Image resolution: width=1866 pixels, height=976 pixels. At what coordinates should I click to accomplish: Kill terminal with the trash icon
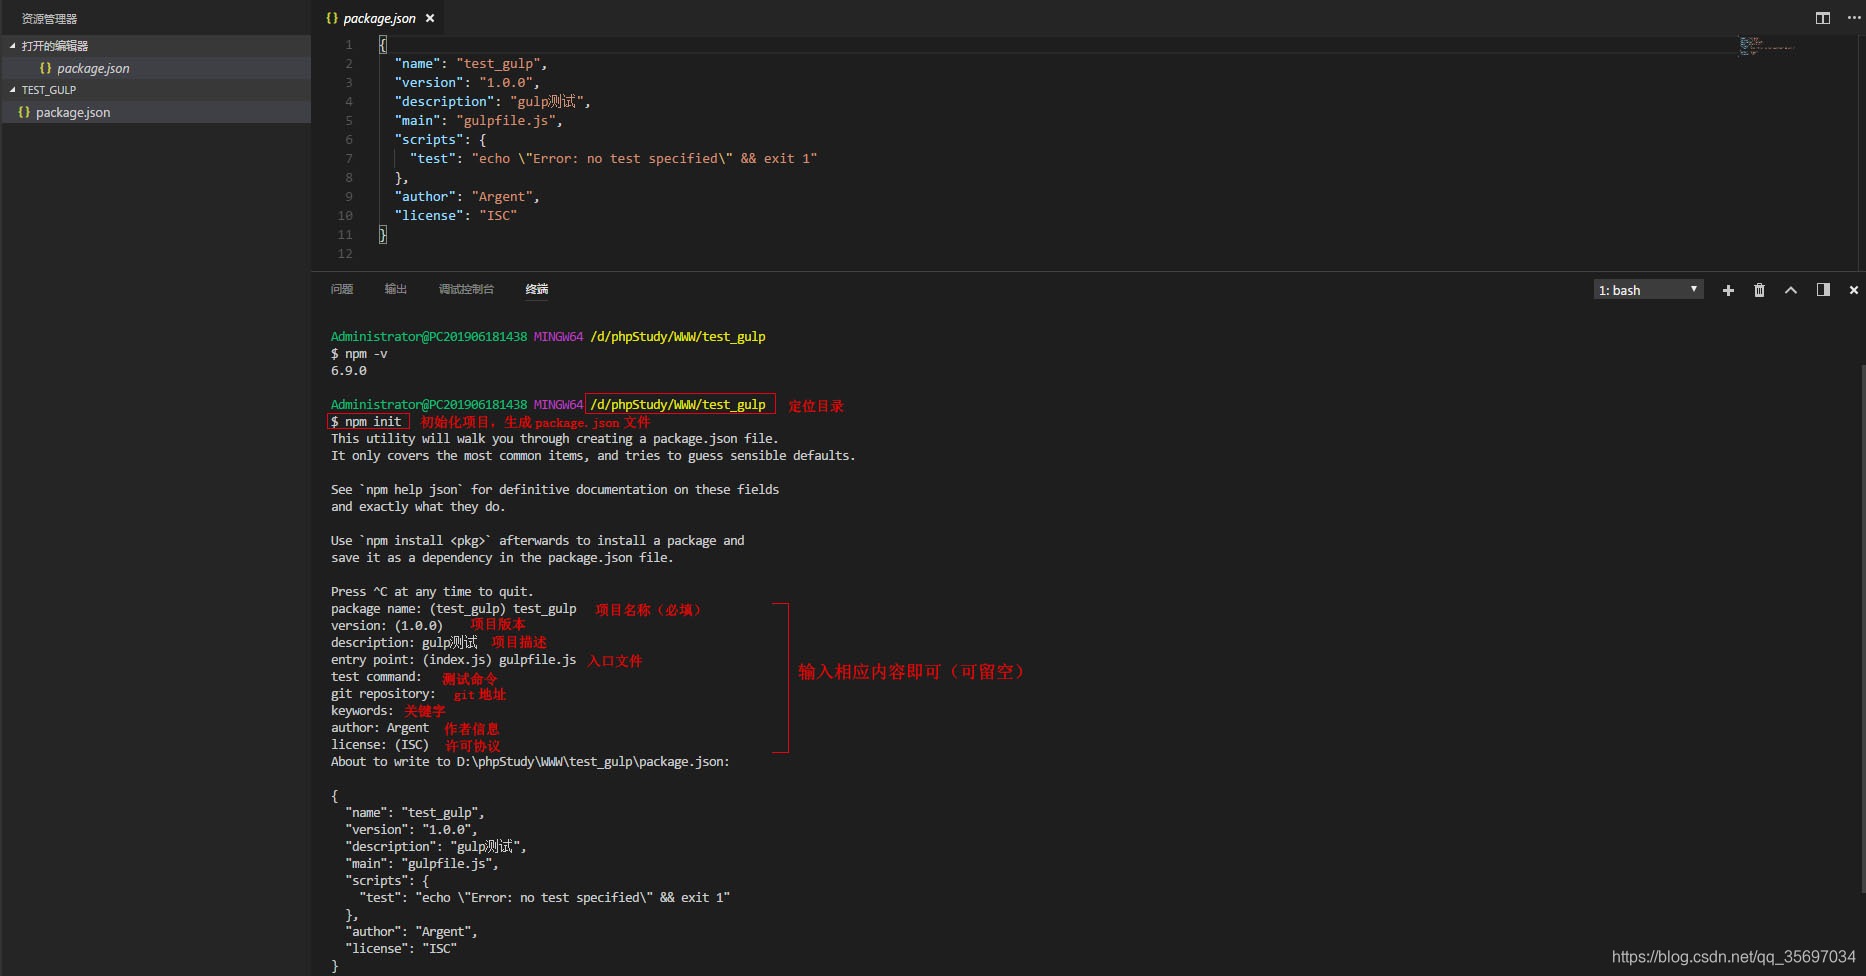tap(1759, 290)
